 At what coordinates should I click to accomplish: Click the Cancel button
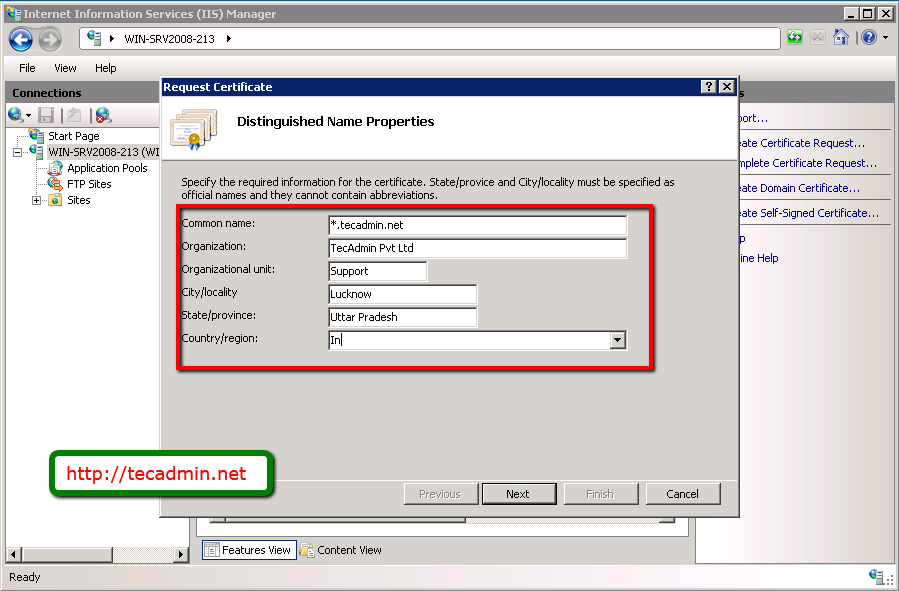tap(683, 494)
